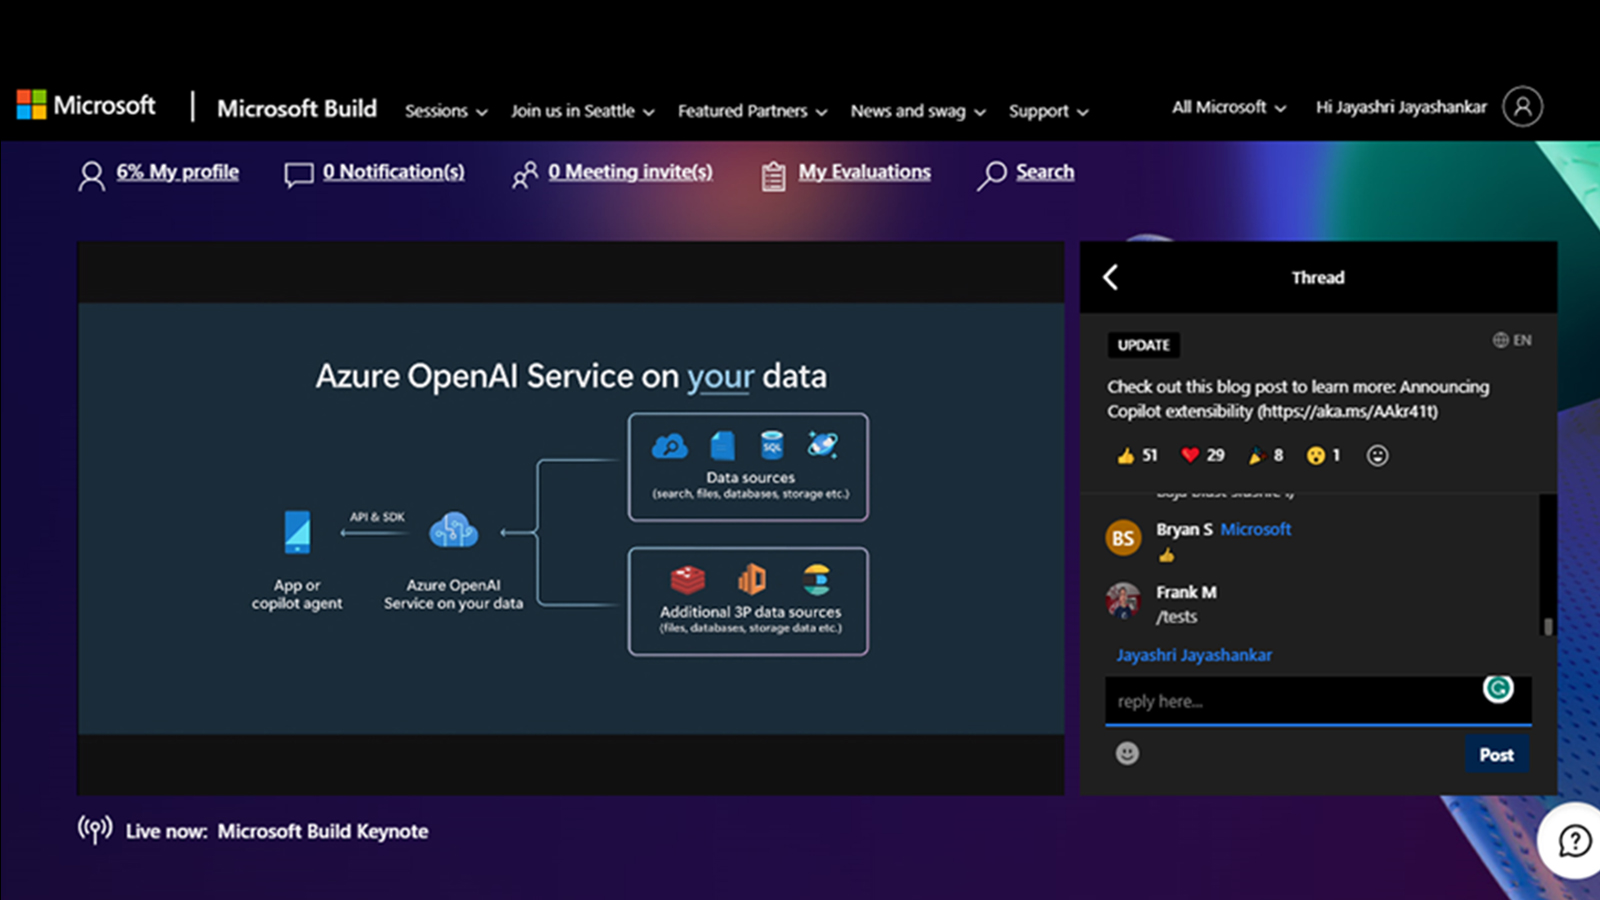The width and height of the screenshot is (1600, 900).
Task: Open the emoji picker below reply box
Action: pos(1127,753)
